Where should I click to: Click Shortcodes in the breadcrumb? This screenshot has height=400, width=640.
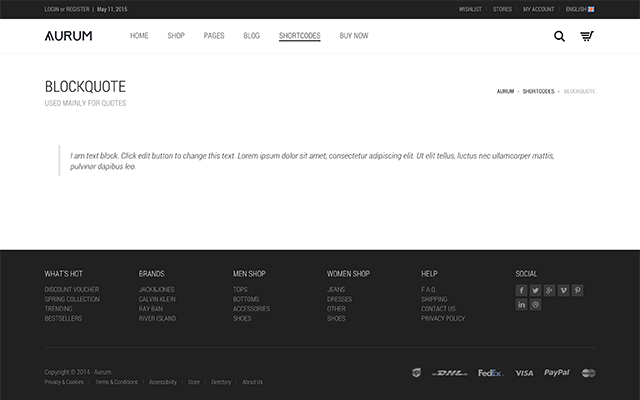coord(538,91)
